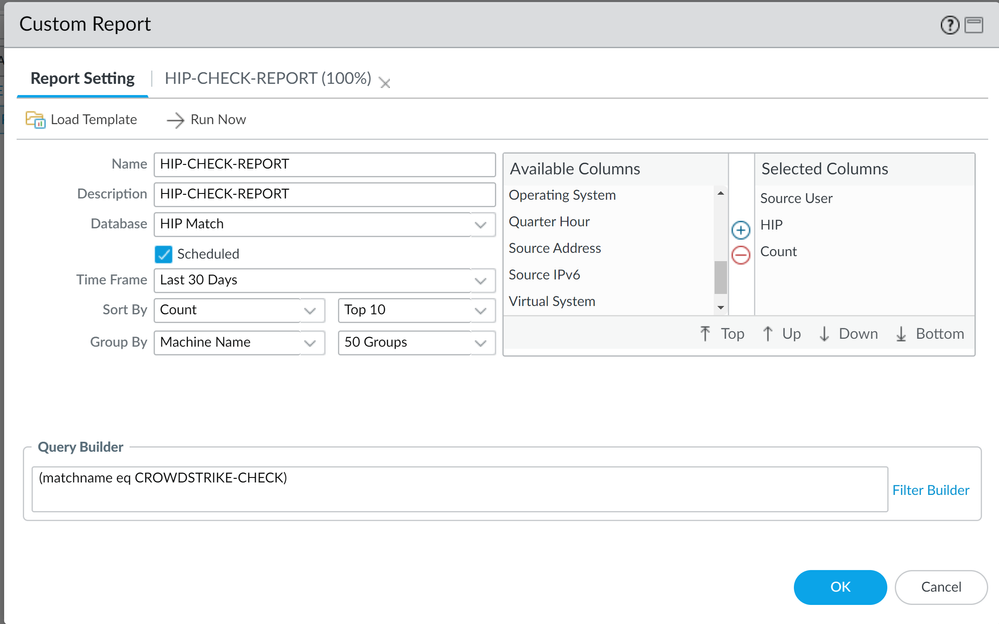Image resolution: width=999 pixels, height=624 pixels.
Task: Uncheck the Scheduled checkbox
Action: pos(164,254)
